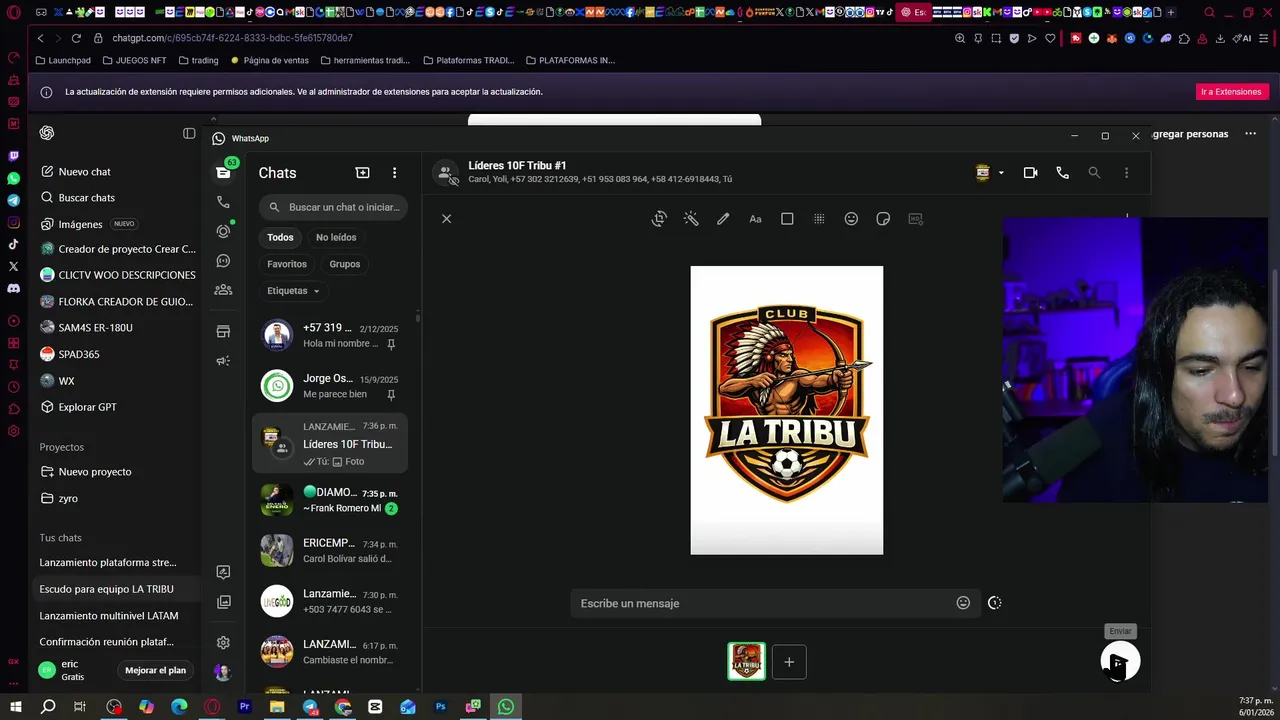Click the caption field Escribe un mensaje
1280x720 pixels.
point(765,603)
